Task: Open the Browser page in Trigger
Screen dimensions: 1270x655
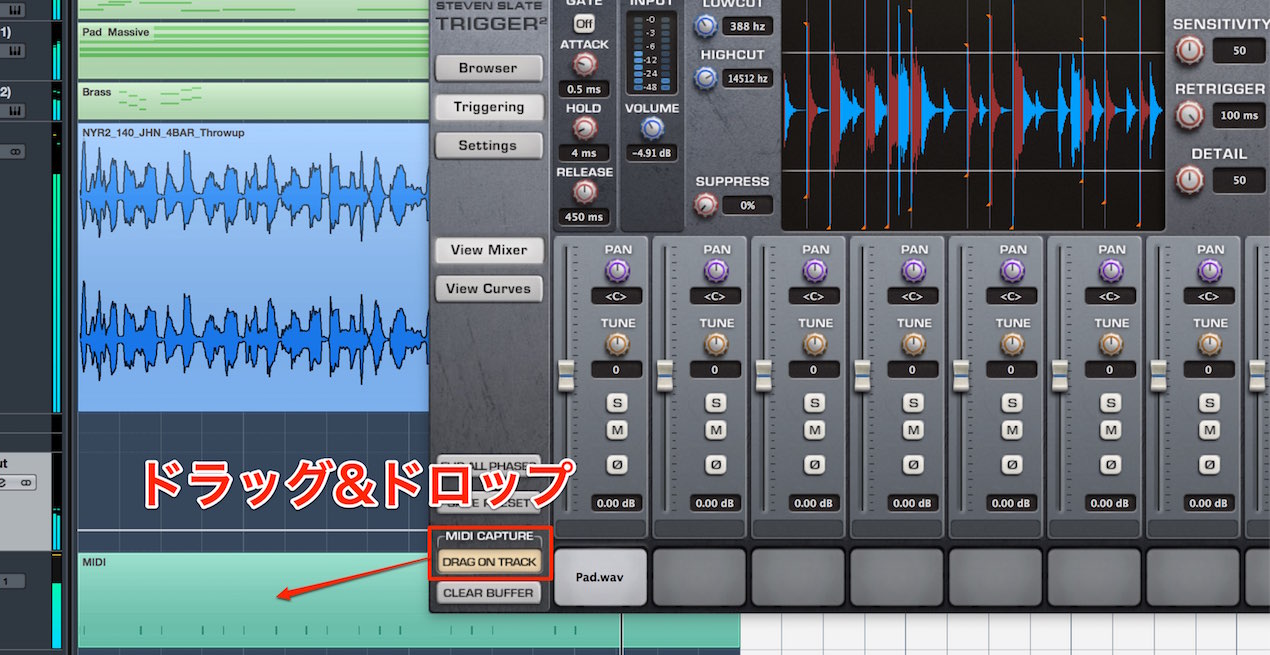Action: coord(488,68)
